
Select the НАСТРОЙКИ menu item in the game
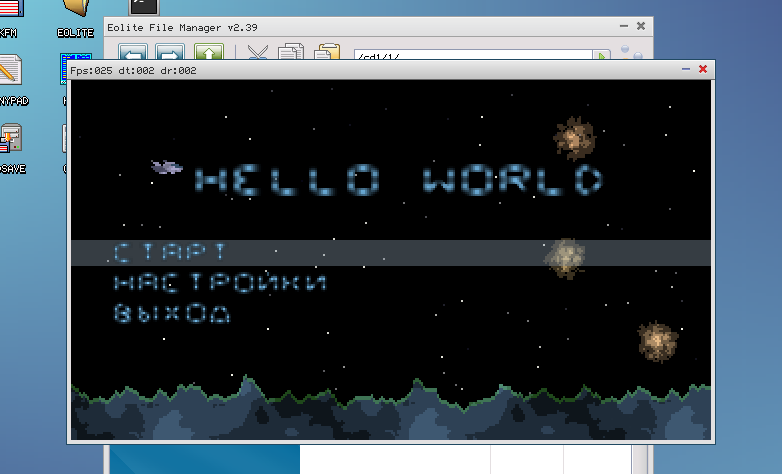220,283
